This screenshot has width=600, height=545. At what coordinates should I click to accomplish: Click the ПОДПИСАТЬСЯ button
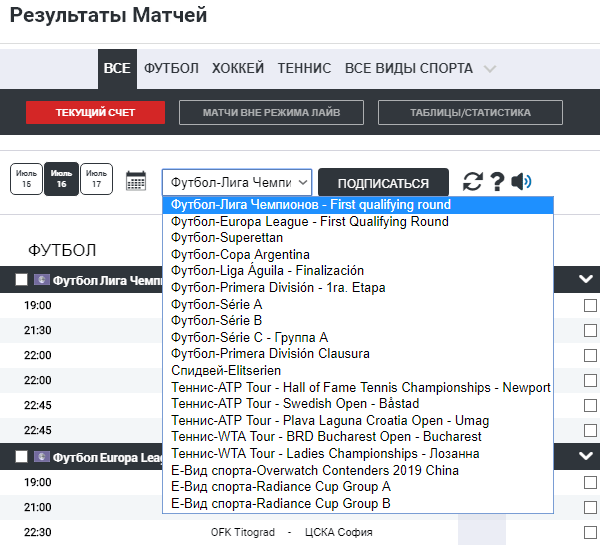click(383, 183)
